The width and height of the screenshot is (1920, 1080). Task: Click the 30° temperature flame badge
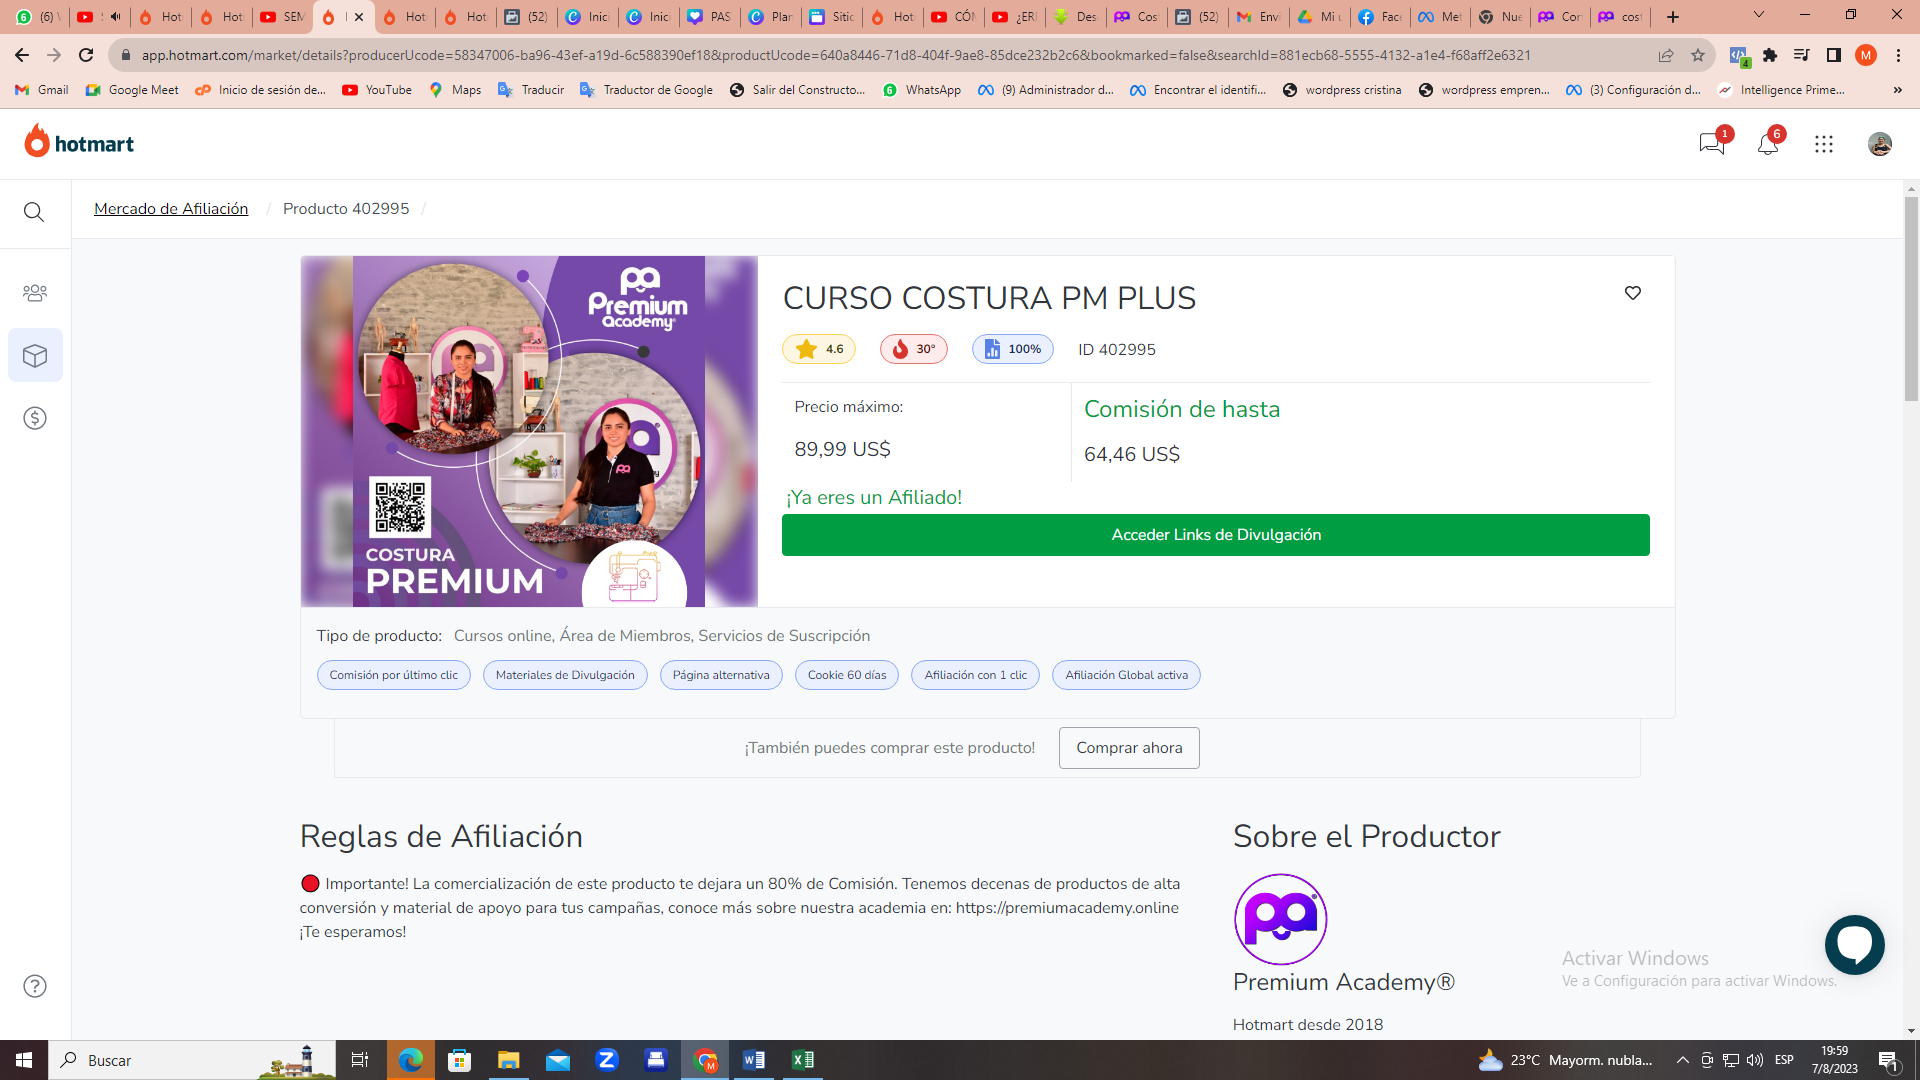pyautogui.click(x=914, y=349)
